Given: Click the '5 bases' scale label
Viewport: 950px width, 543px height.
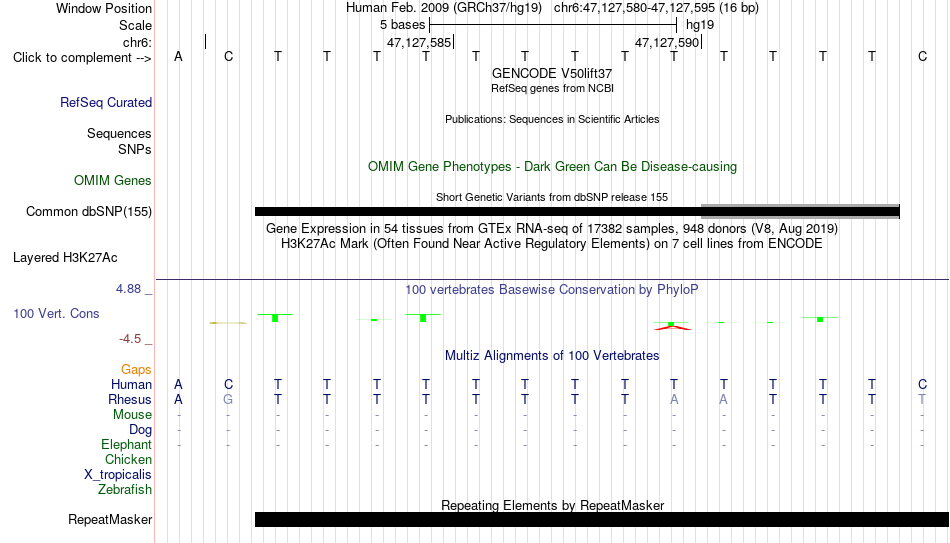Looking at the screenshot, I should [403, 25].
